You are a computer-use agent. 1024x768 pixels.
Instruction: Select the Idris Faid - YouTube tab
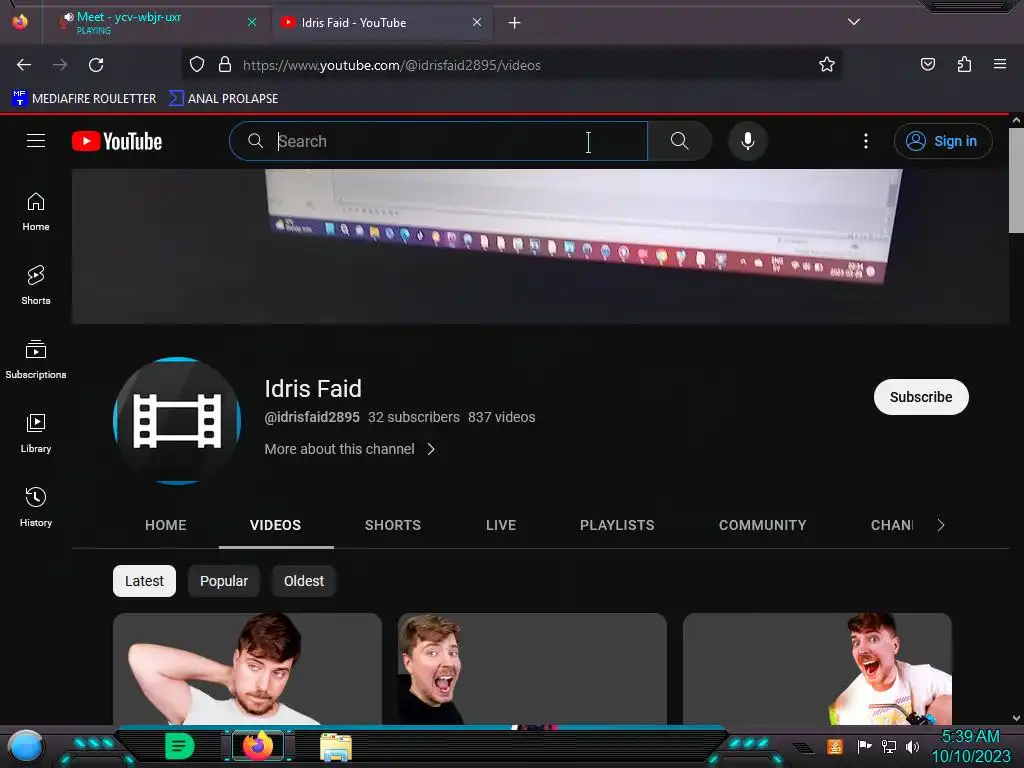(382, 23)
